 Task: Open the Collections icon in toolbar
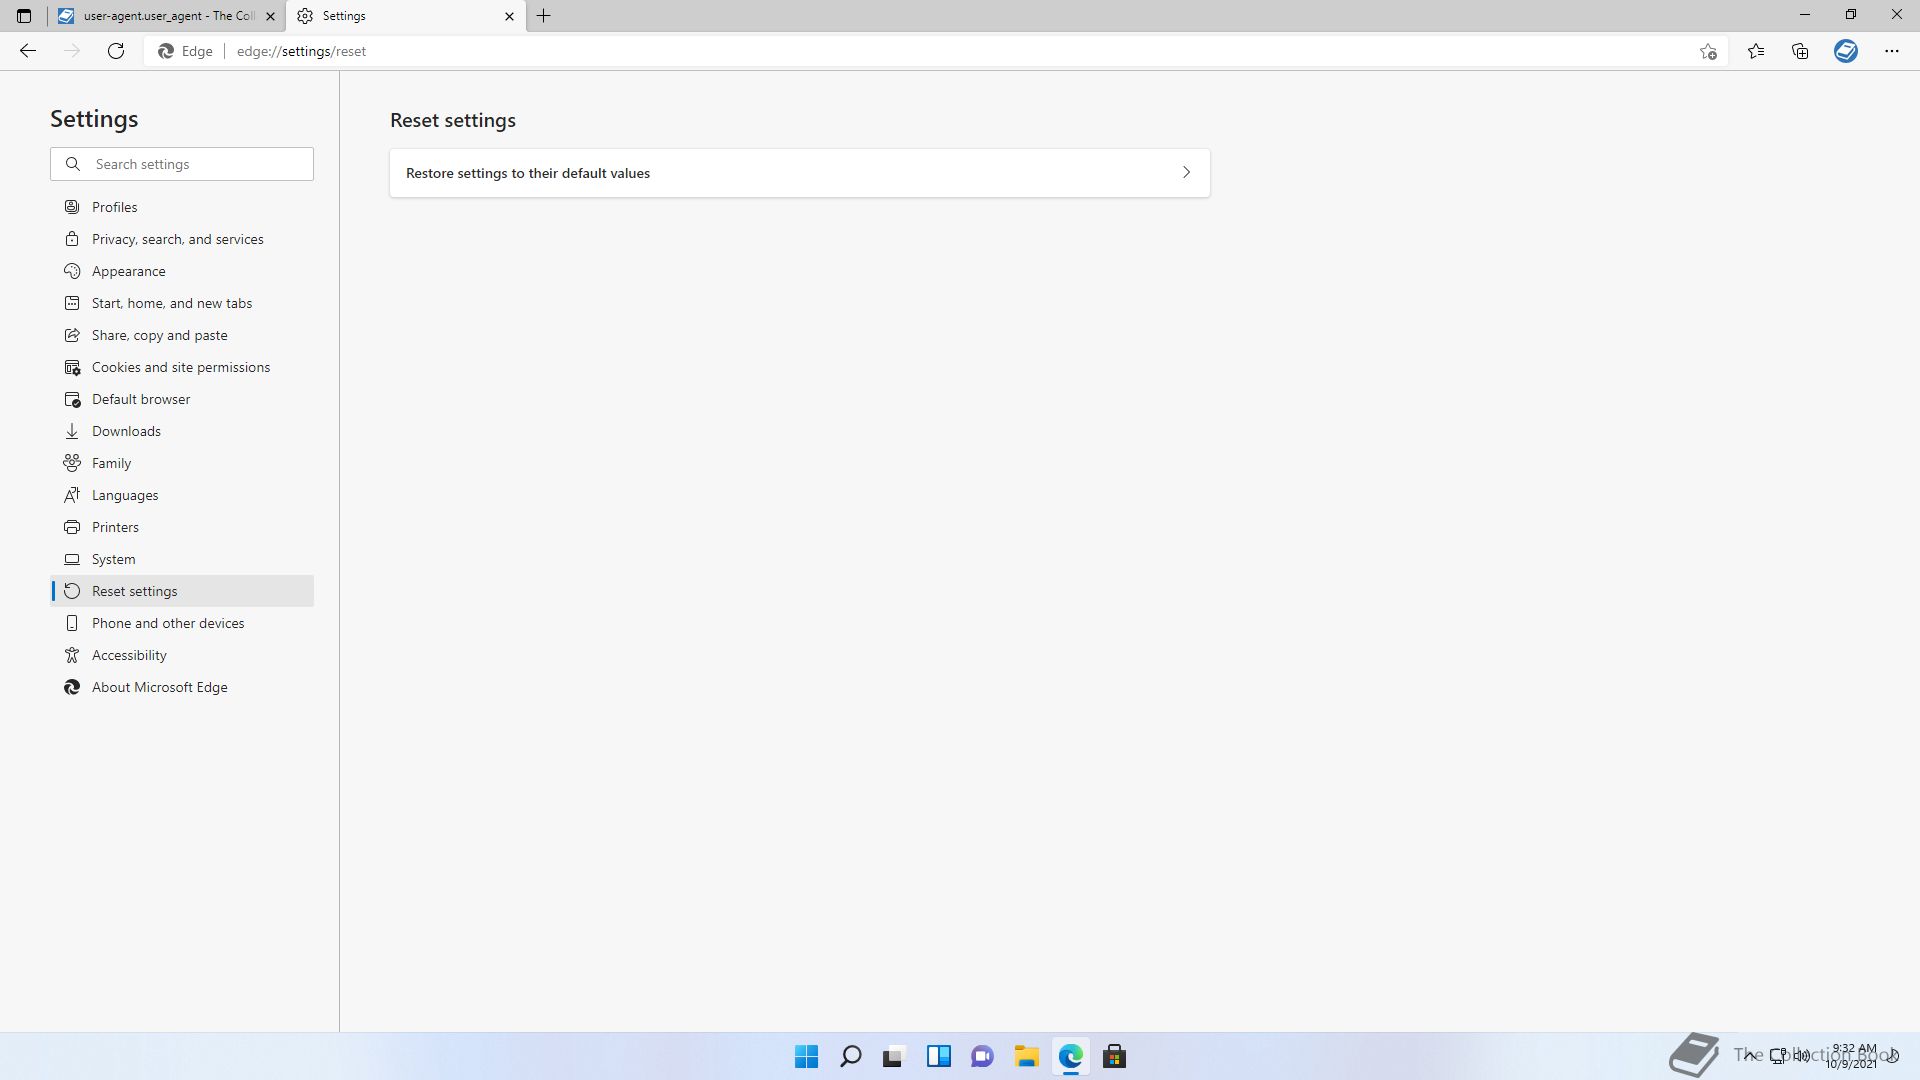tap(1800, 51)
